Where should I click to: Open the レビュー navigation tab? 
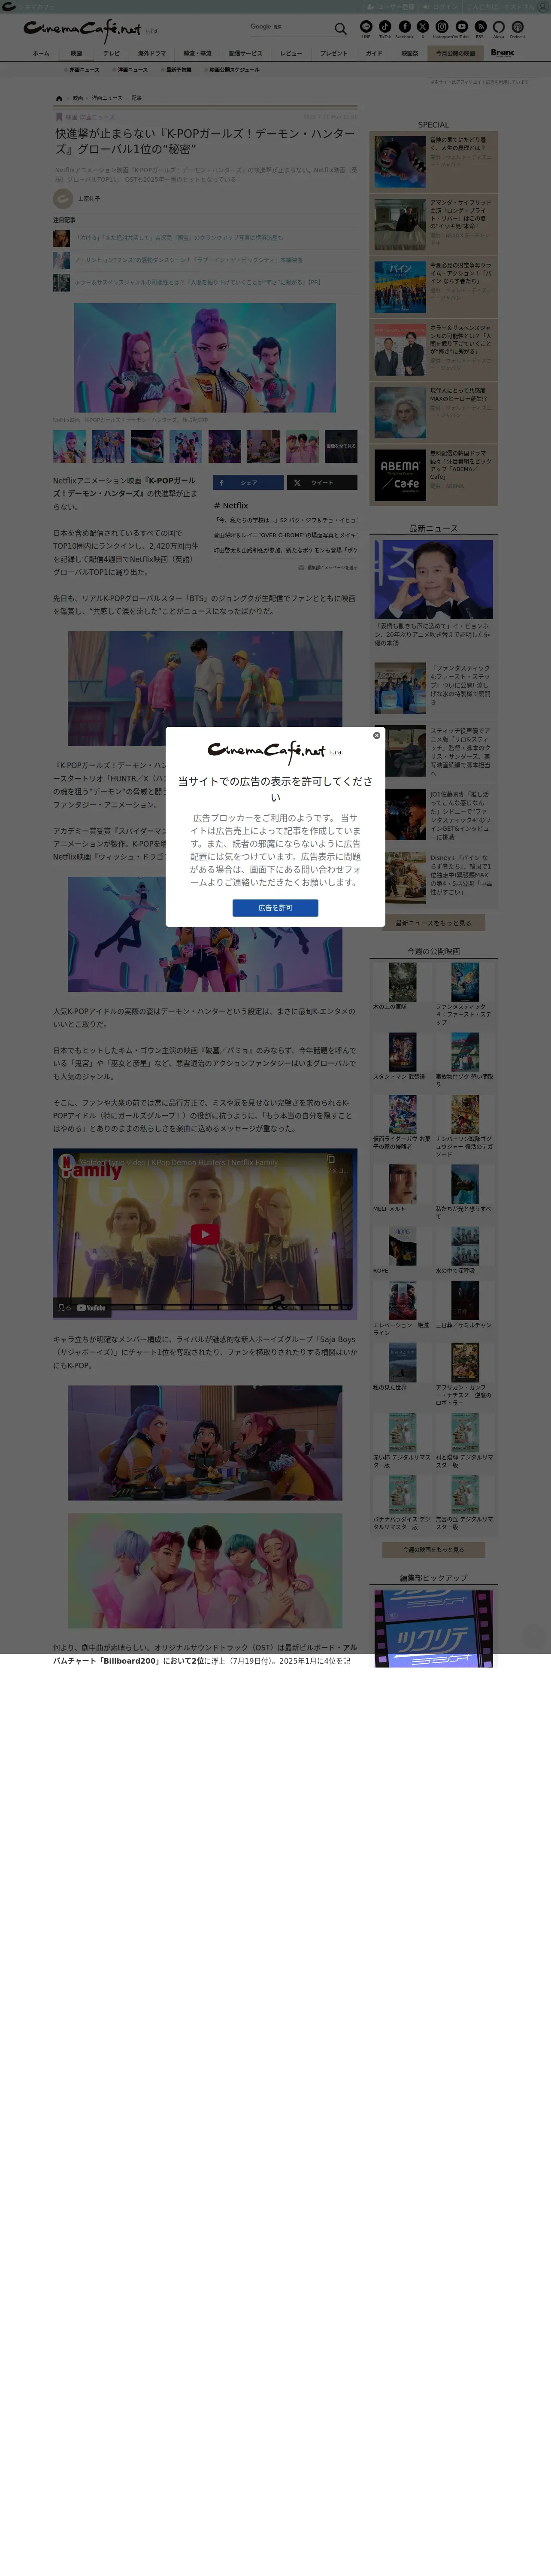point(291,53)
